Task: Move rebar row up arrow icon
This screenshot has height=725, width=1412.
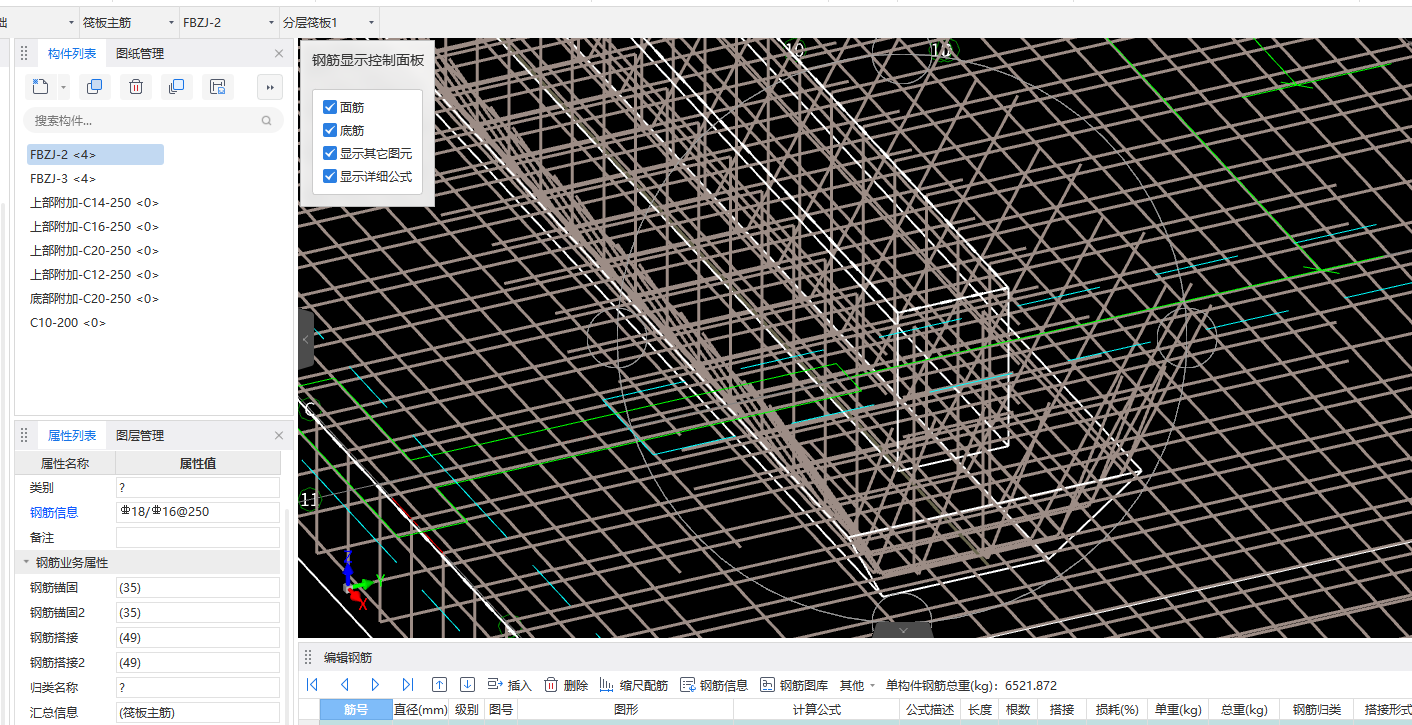Action: 439,685
